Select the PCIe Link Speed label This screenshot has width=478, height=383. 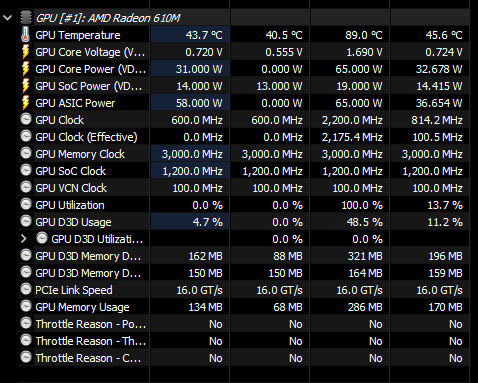[74, 290]
